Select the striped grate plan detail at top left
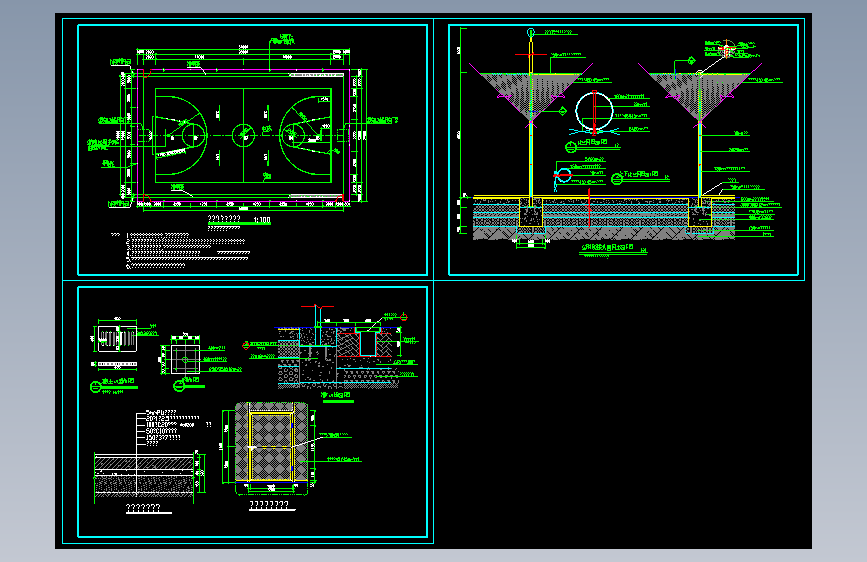 (x=117, y=339)
